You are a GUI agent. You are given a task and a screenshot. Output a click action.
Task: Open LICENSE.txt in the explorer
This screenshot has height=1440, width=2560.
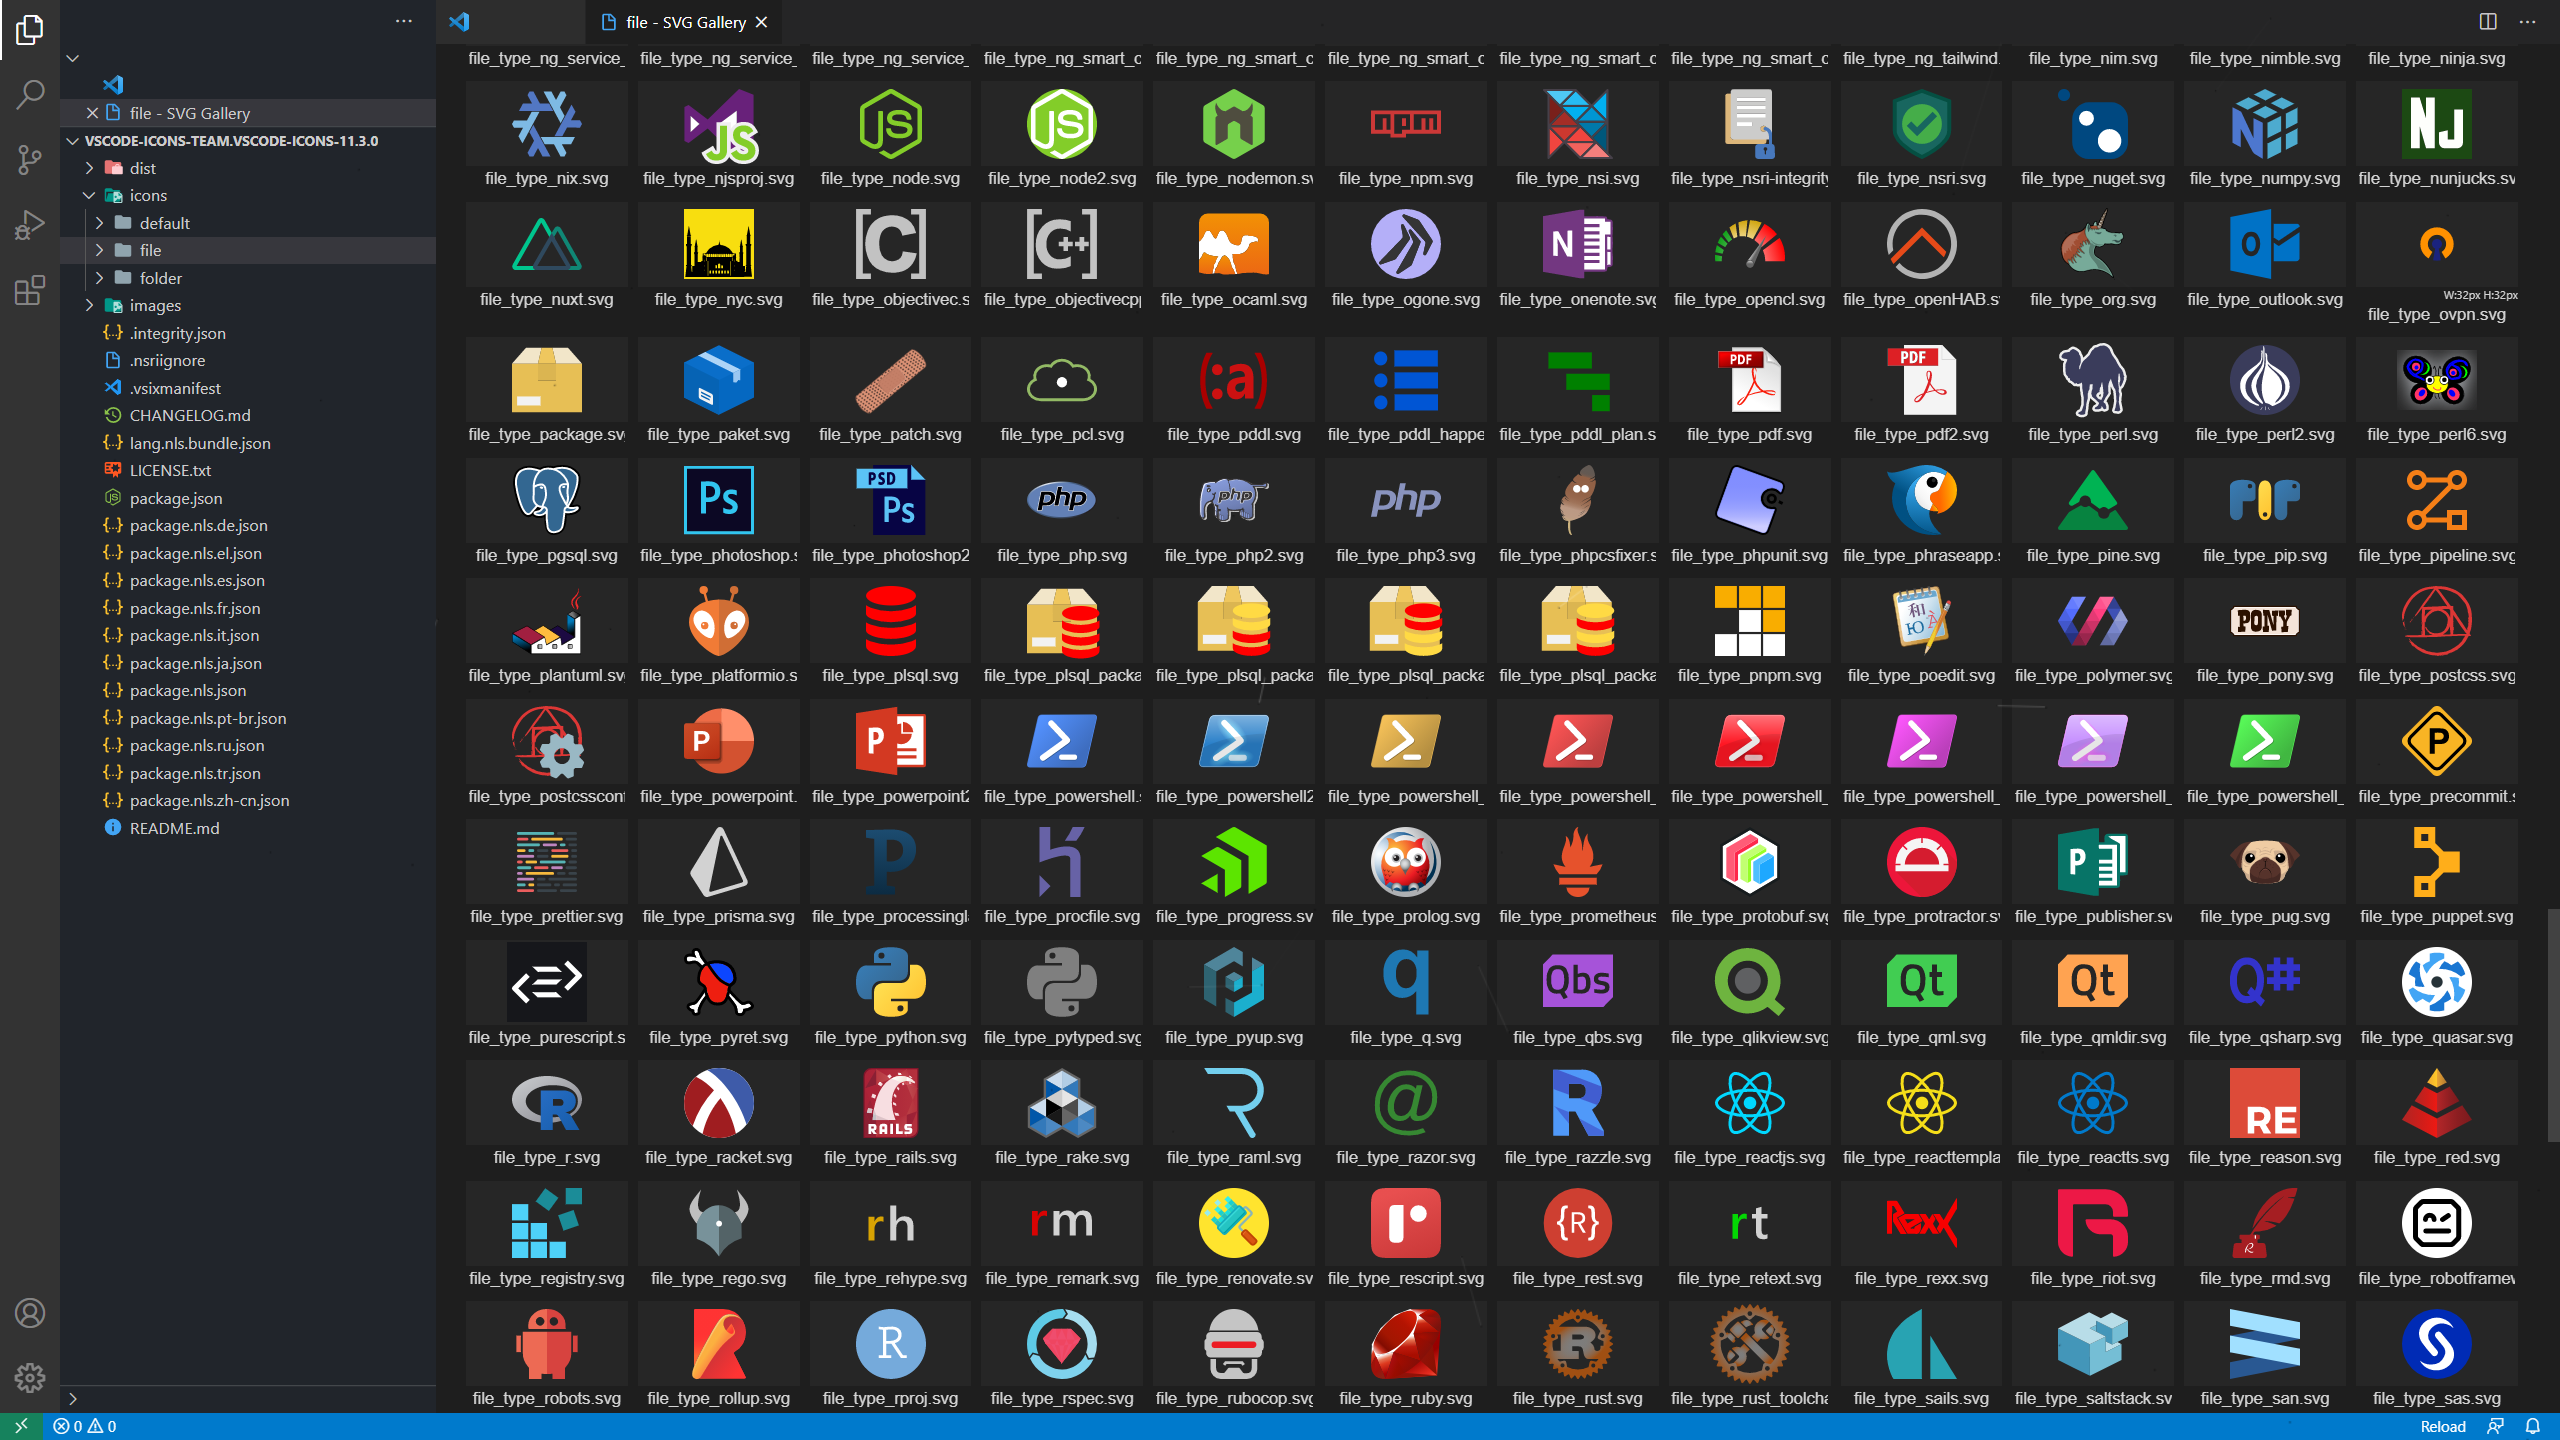pyautogui.click(x=170, y=470)
